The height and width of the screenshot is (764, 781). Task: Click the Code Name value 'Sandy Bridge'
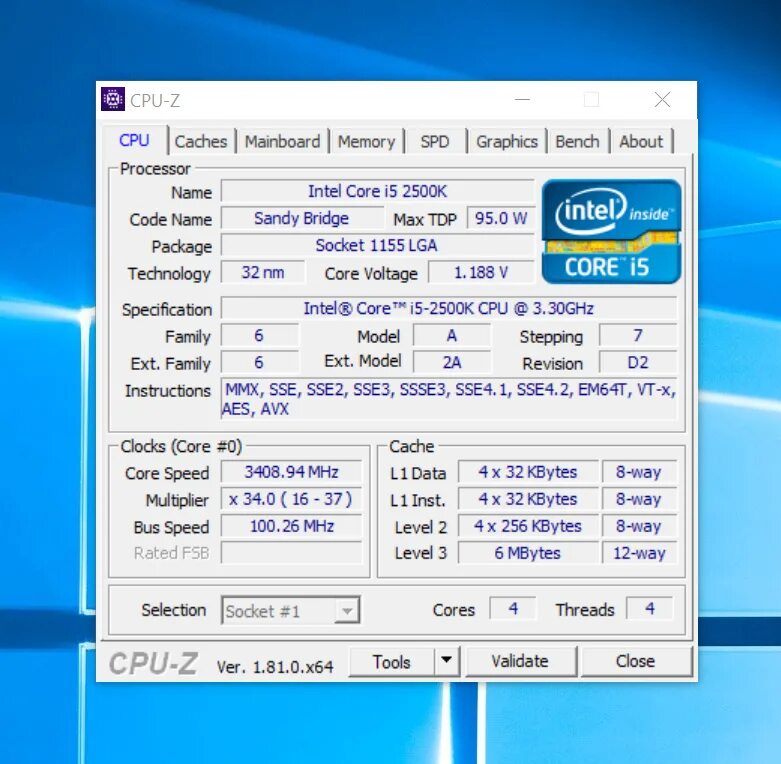click(x=301, y=218)
